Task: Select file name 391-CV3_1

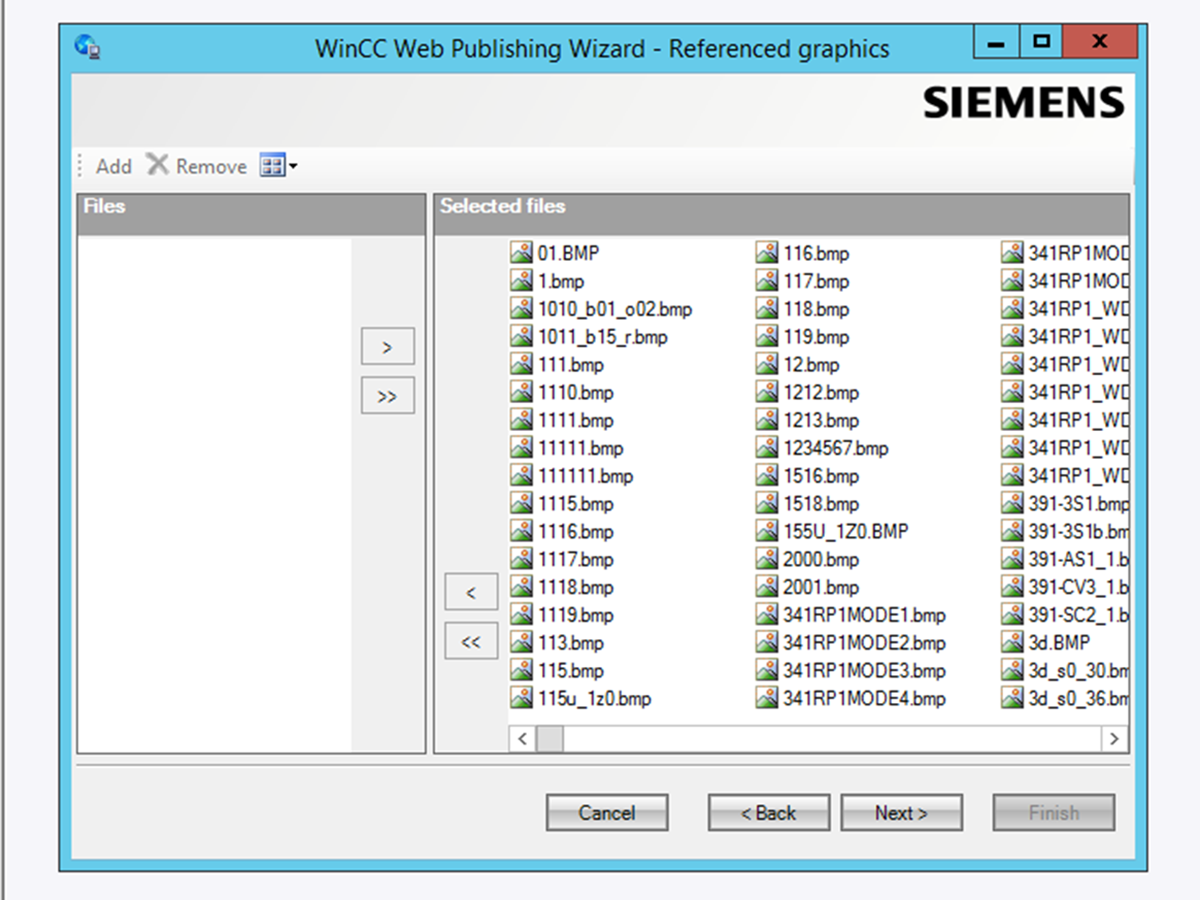Action: click(x=1079, y=587)
